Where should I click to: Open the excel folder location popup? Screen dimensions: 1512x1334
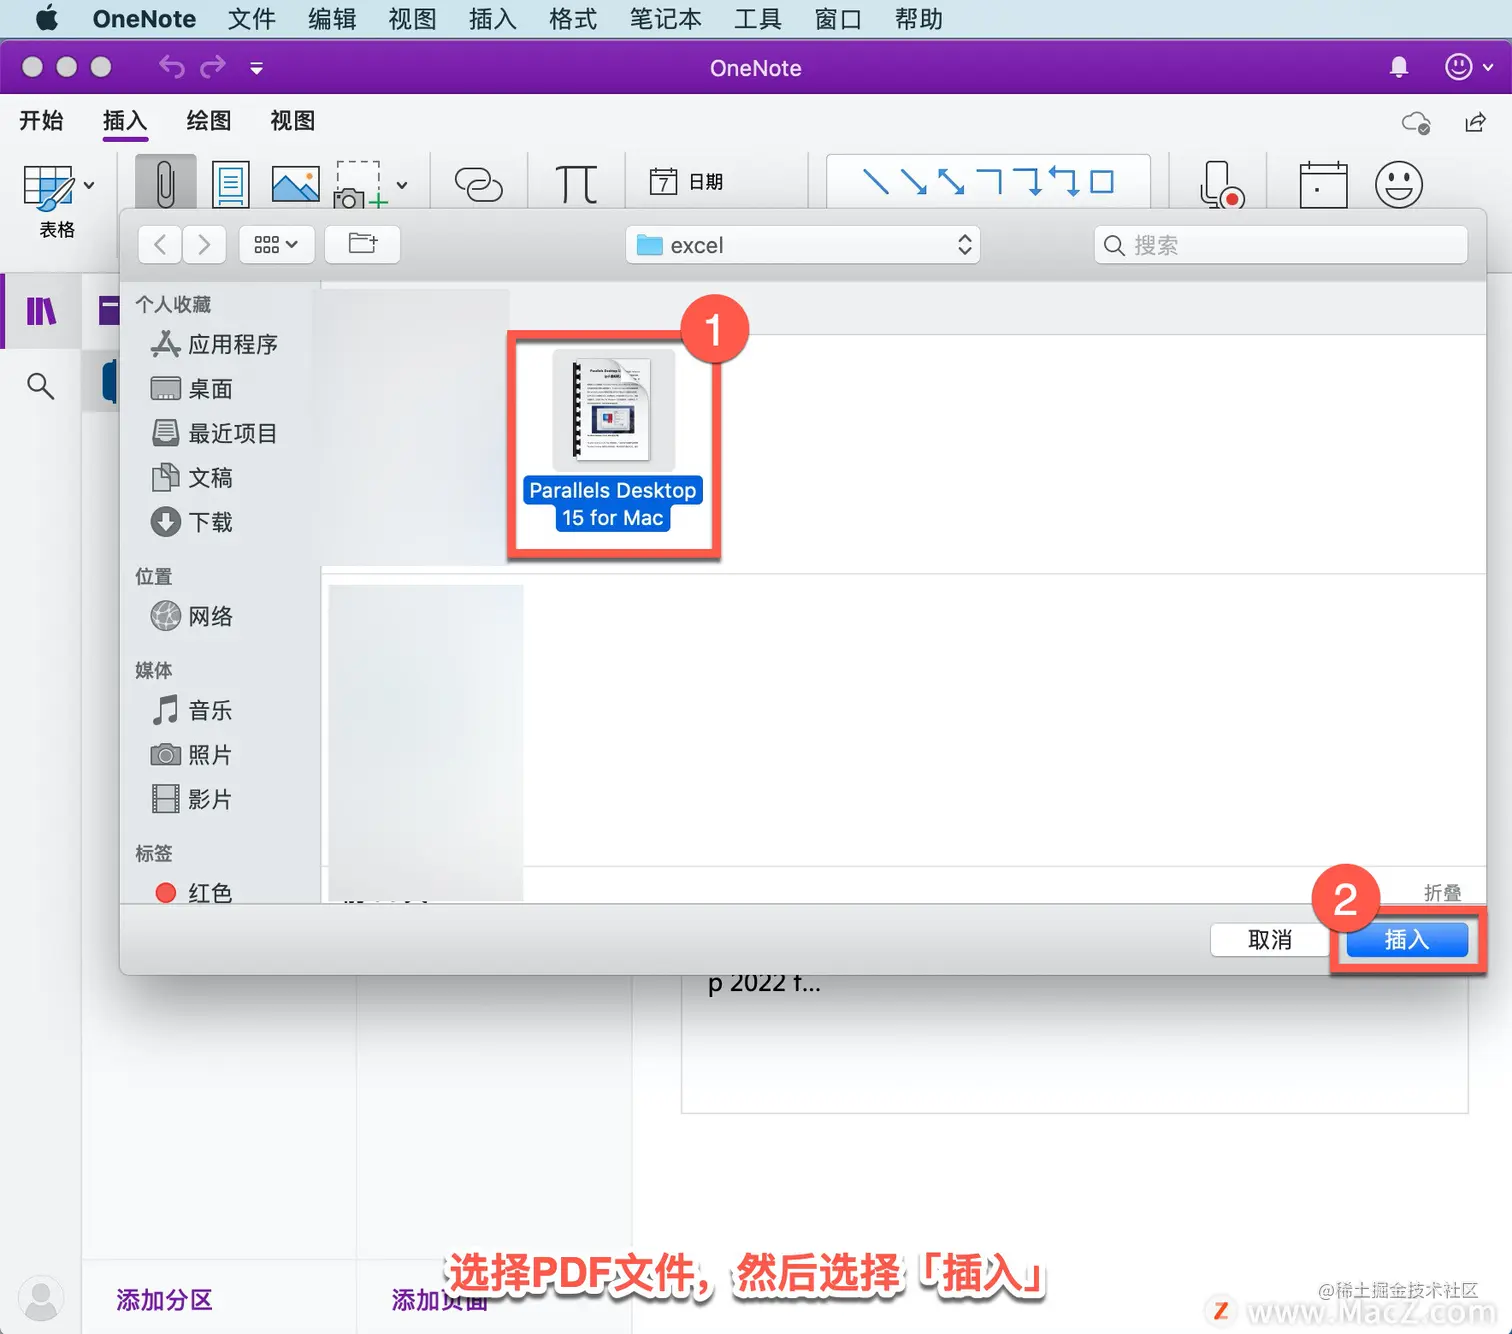803,245
